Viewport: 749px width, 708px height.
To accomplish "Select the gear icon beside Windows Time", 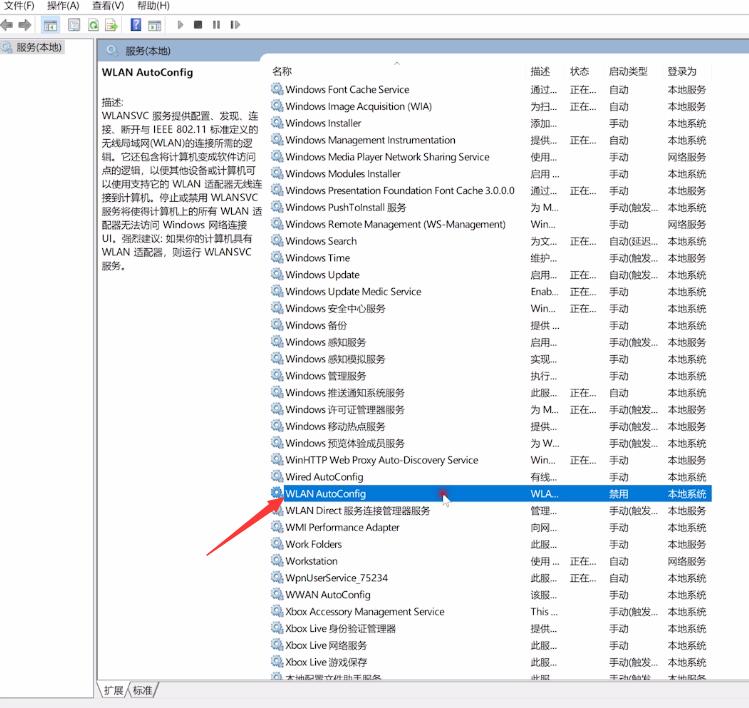I will (277, 257).
